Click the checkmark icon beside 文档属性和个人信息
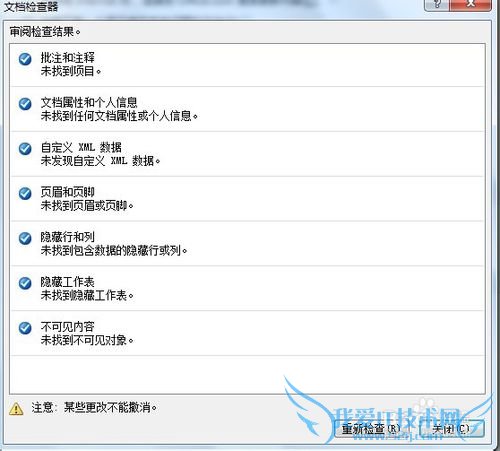Image resolution: width=500 pixels, height=451 pixels. pos(25,104)
